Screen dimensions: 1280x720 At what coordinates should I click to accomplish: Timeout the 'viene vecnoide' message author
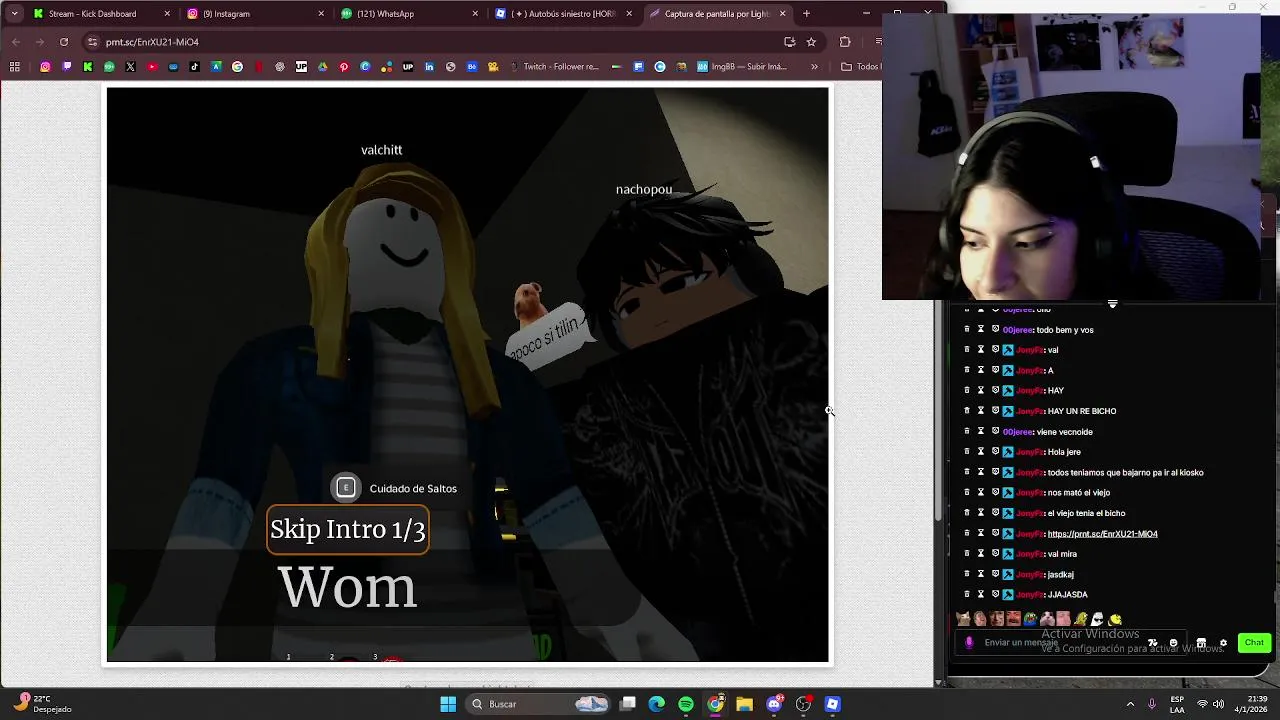[x=981, y=431]
